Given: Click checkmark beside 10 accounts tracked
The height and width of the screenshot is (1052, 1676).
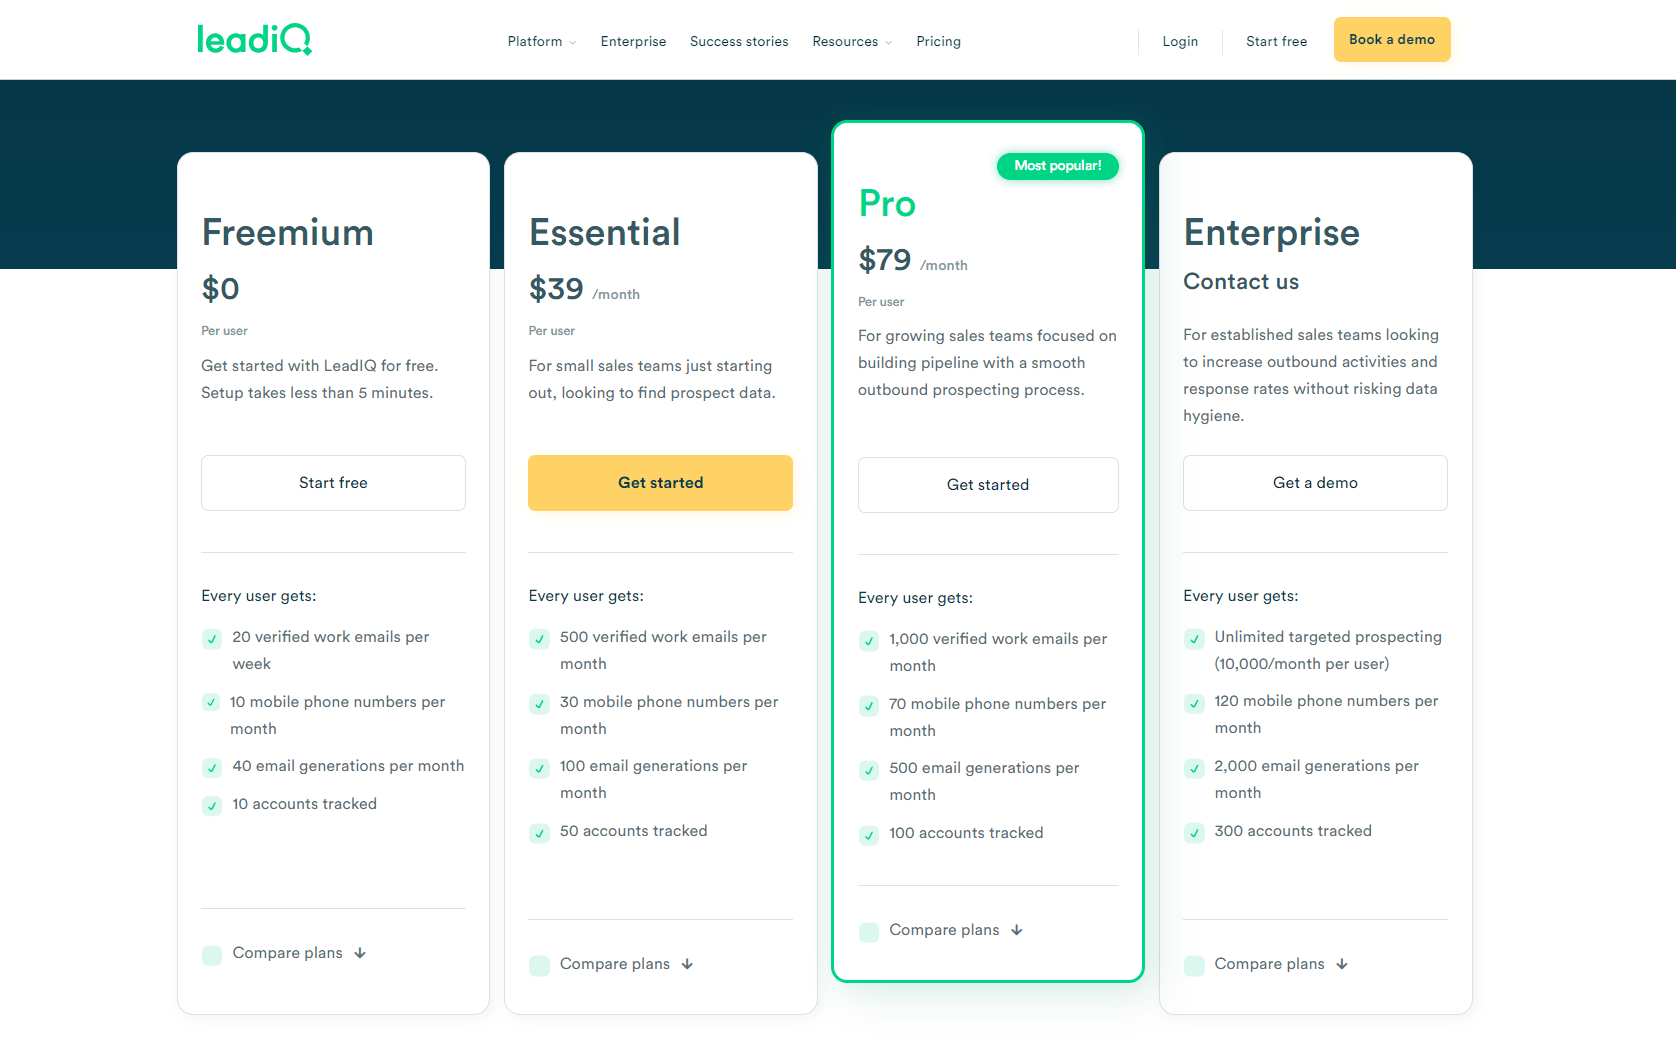Looking at the screenshot, I should 212,806.
